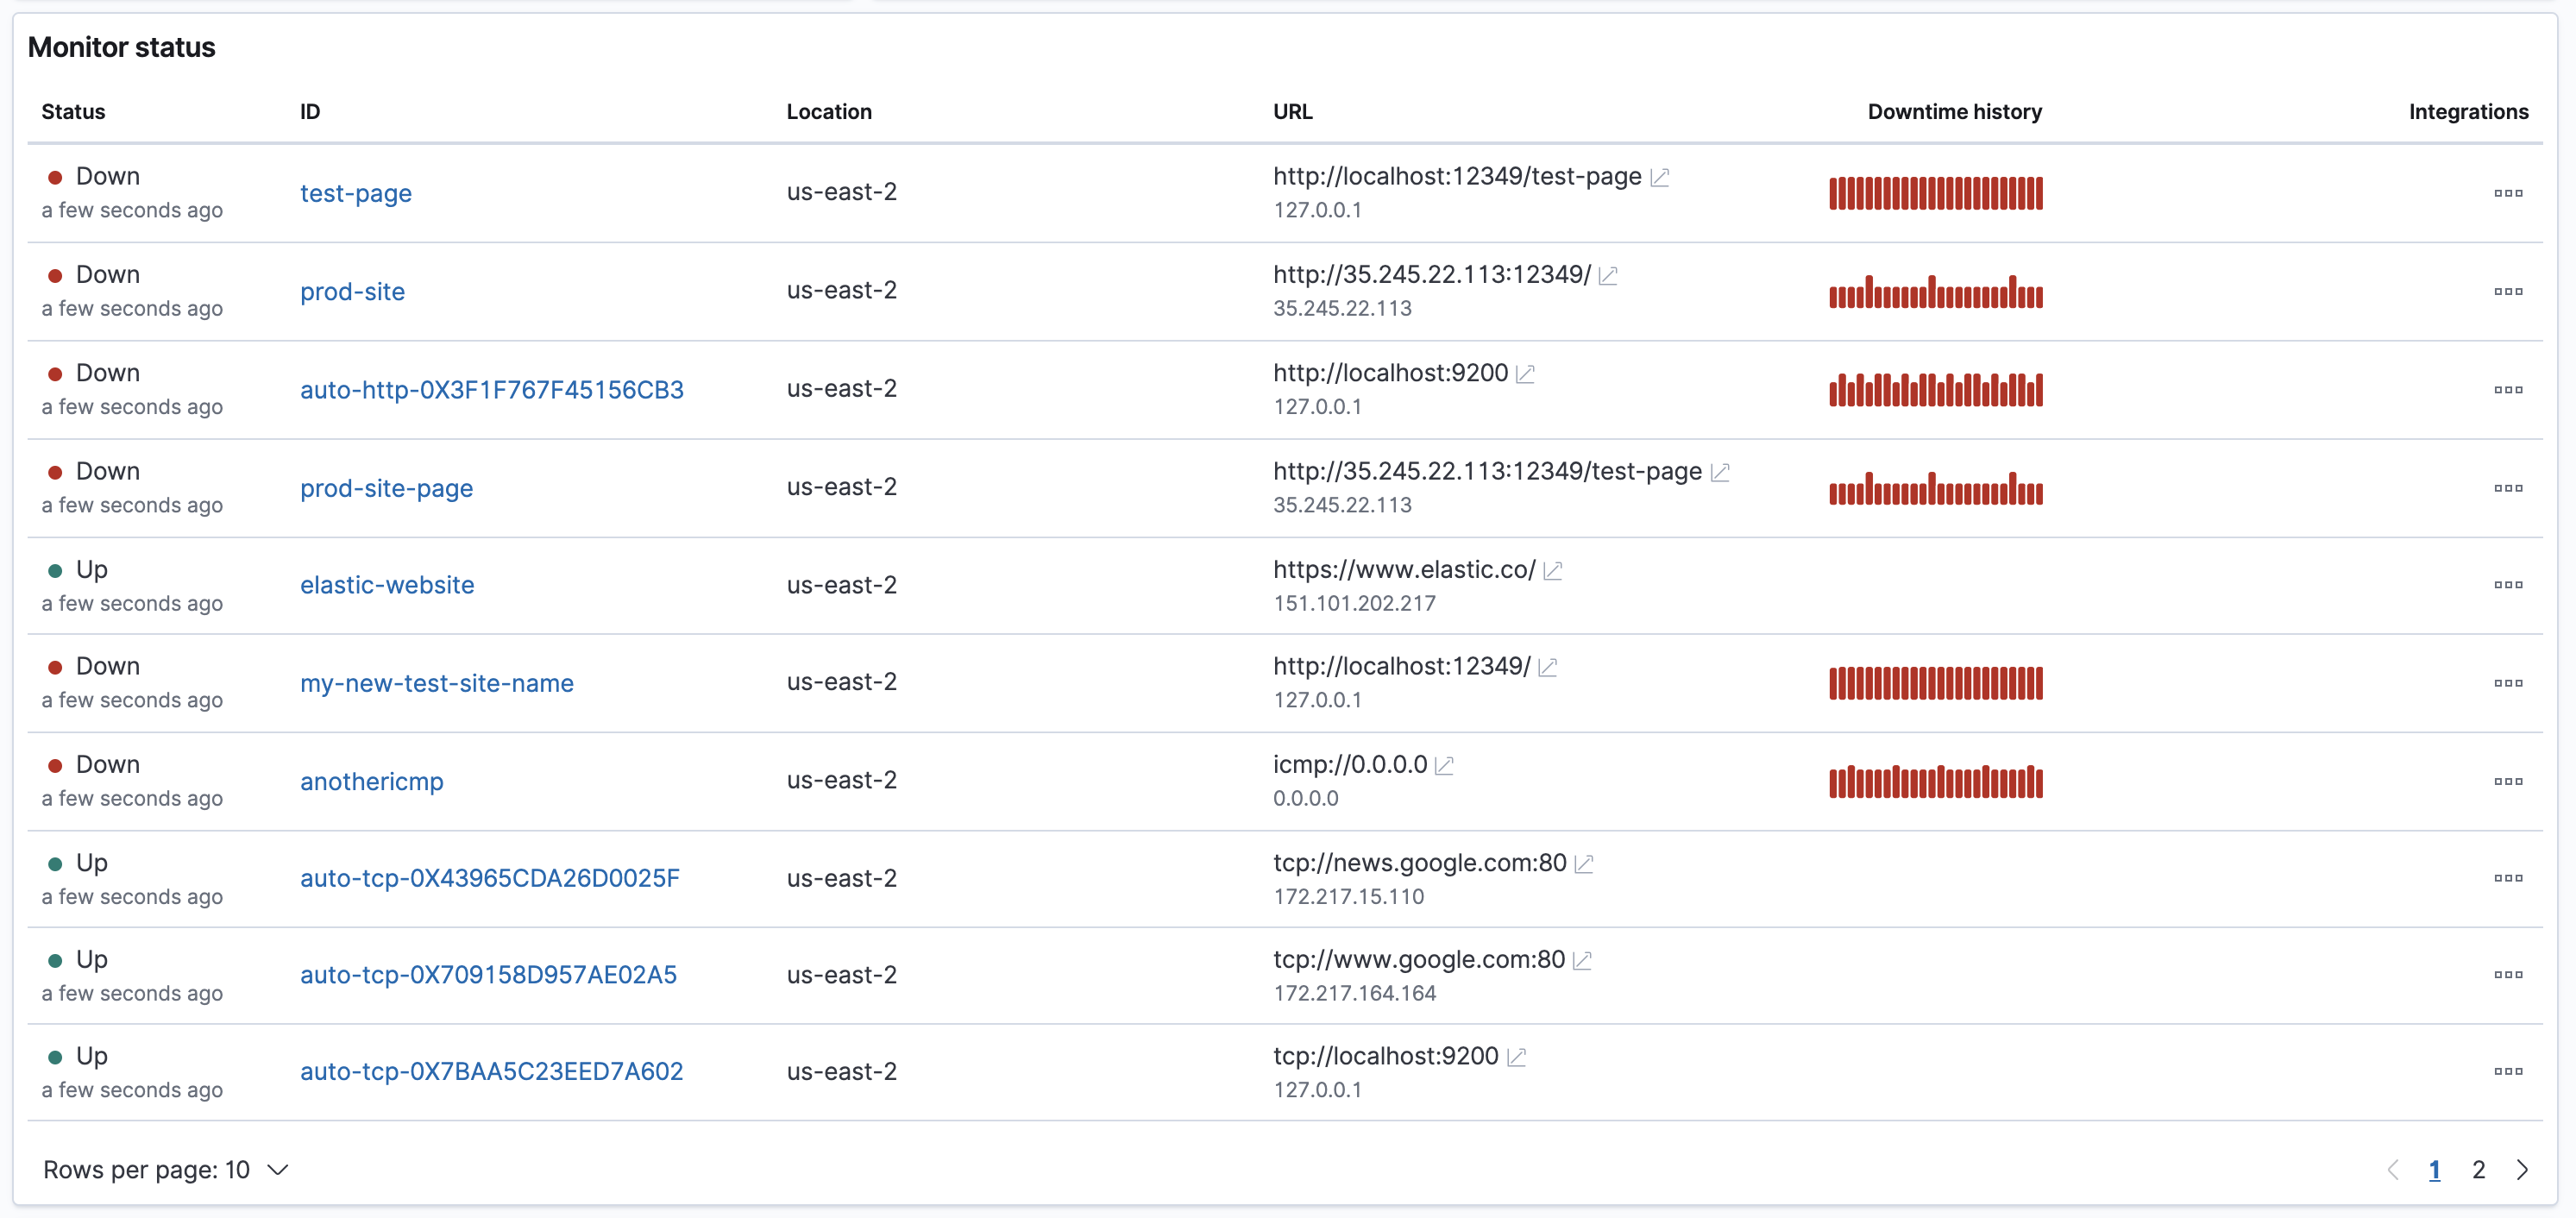Click external link icon beside icmp://0.0.0.0
2576x1218 pixels.
click(x=1444, y=765)
